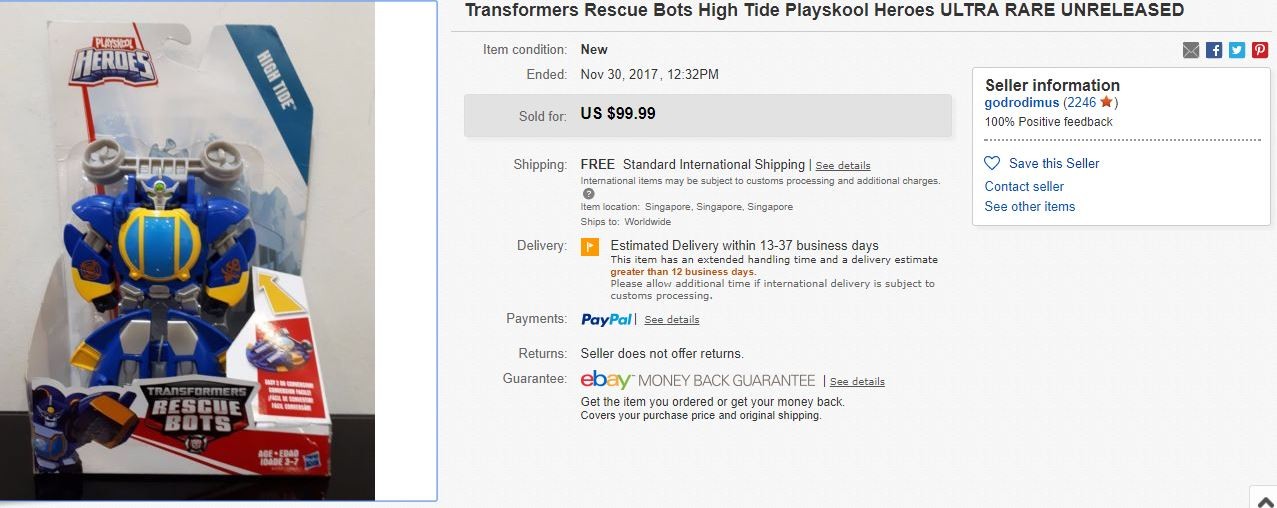Open seller godrodimus profile link

click(x=1022, y=102)
